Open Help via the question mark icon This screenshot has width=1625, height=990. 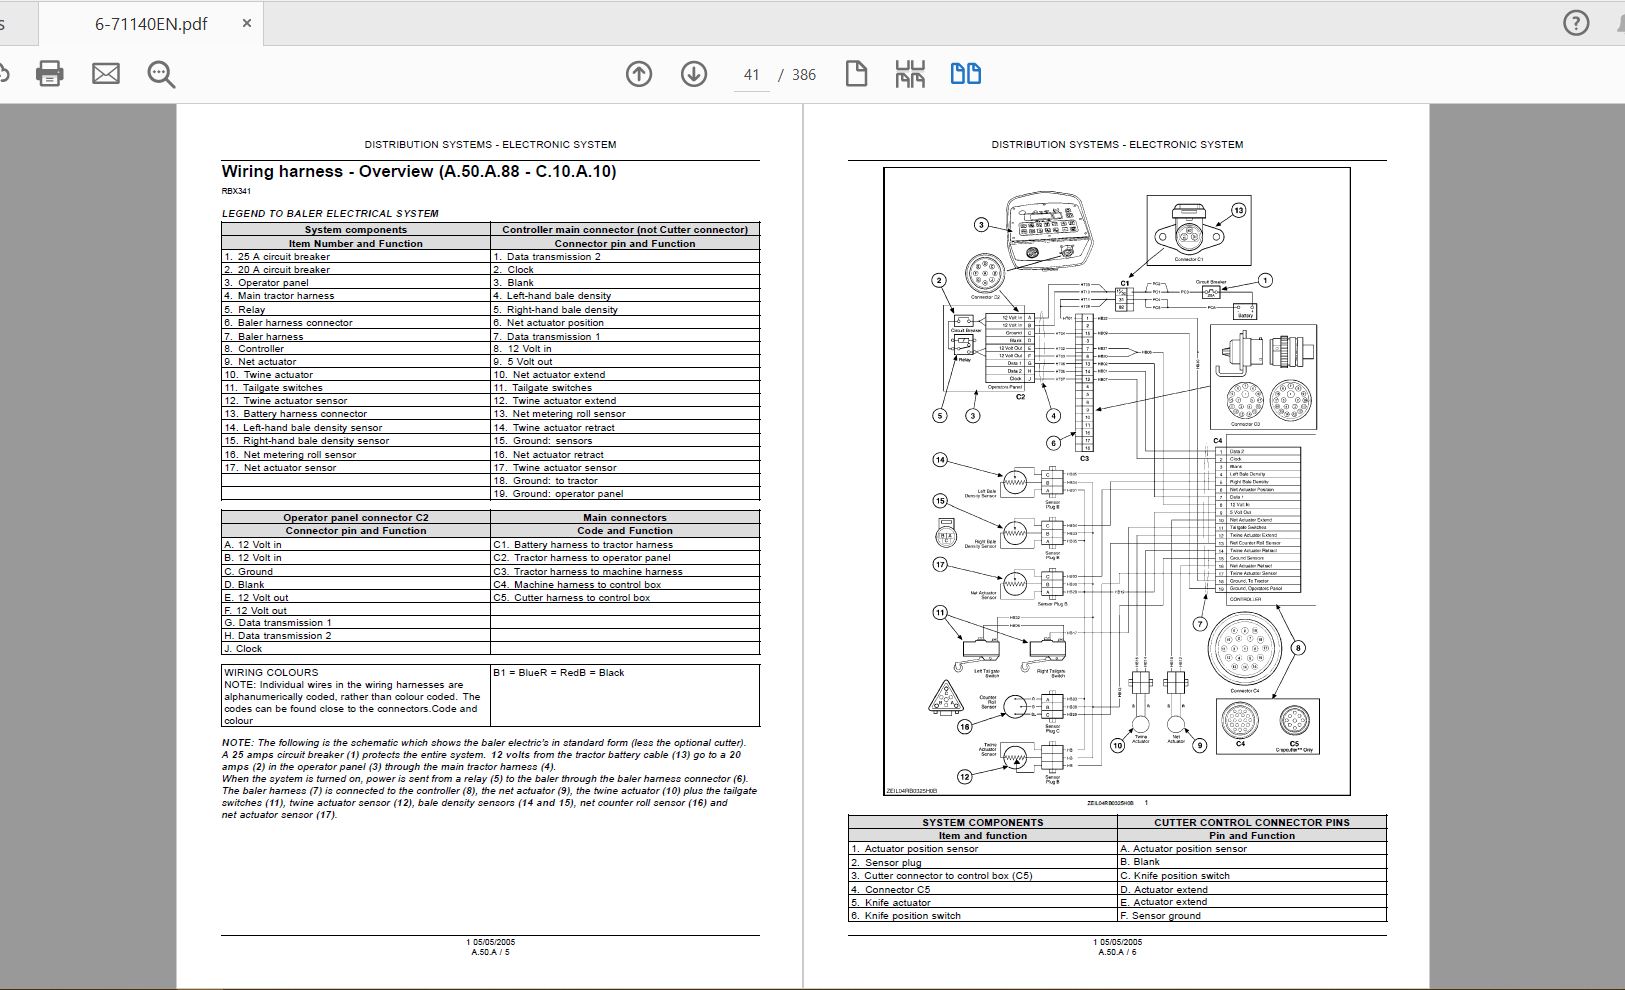tap(1577, 22)
